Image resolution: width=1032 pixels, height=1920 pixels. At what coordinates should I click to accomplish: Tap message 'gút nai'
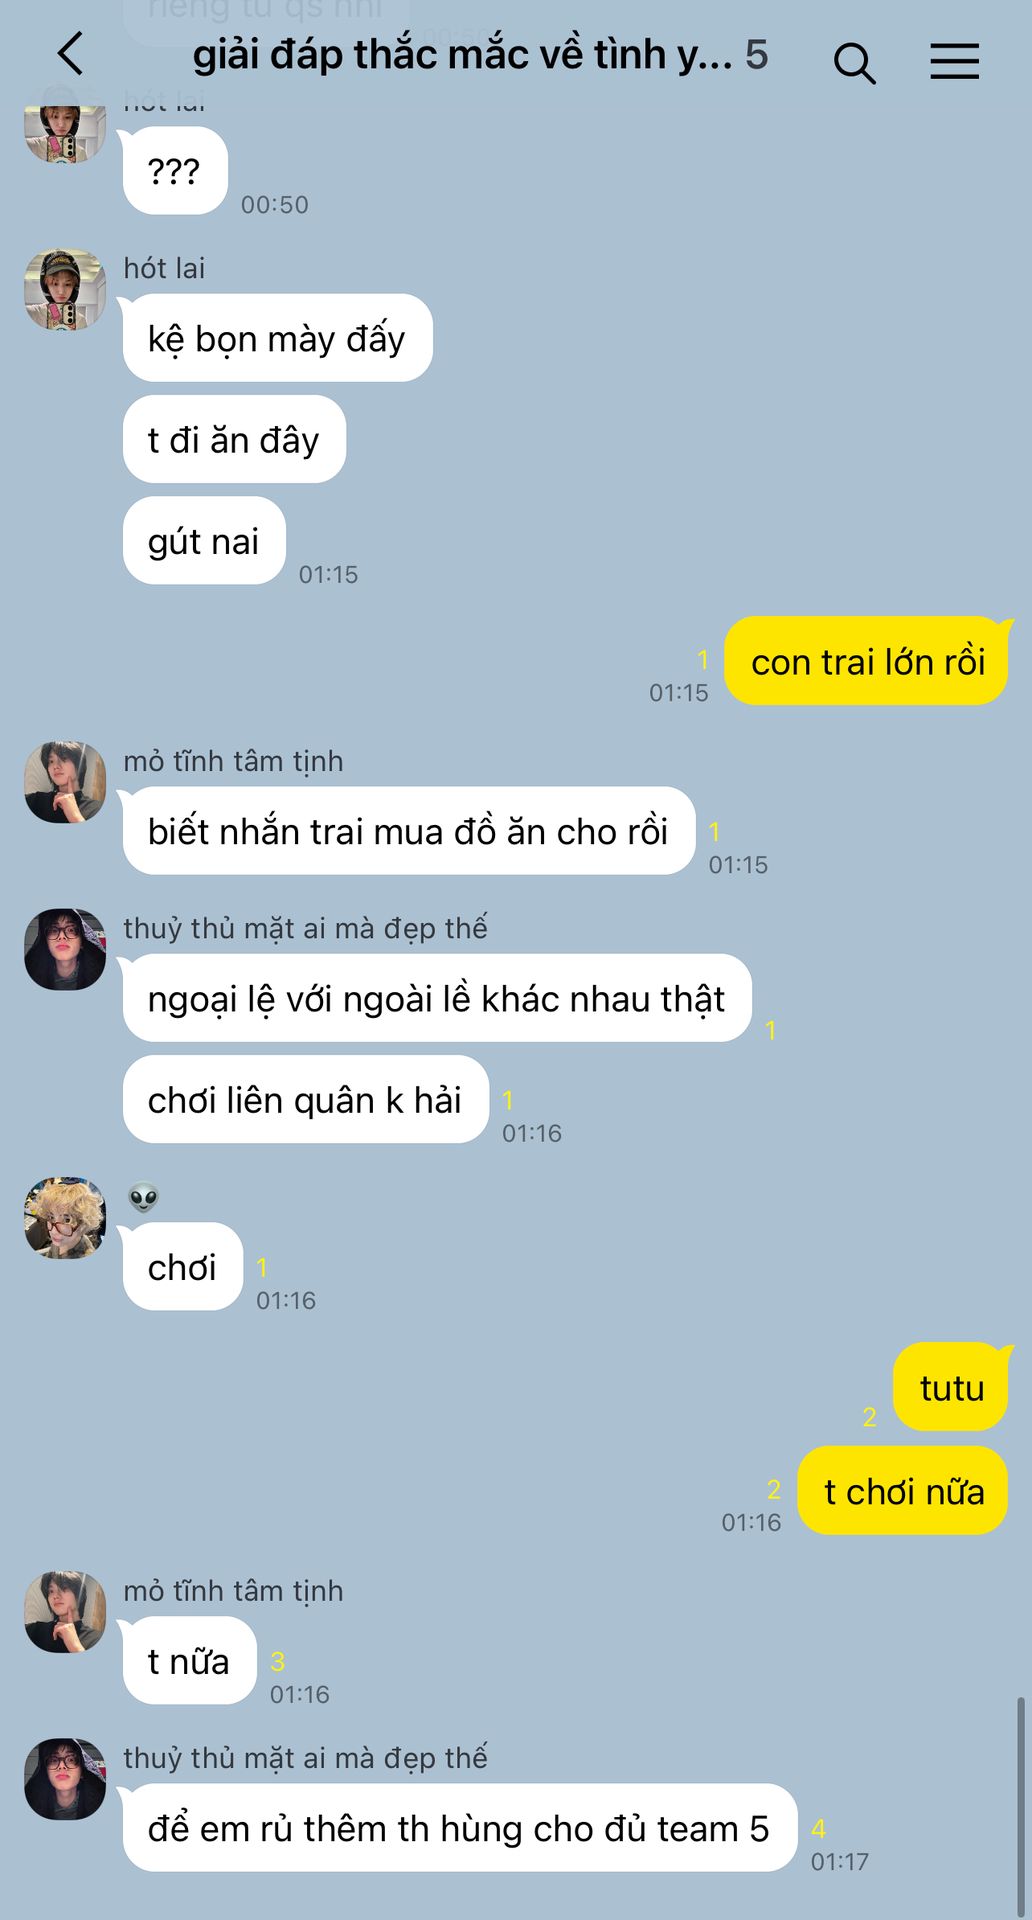tap(204, 541)
